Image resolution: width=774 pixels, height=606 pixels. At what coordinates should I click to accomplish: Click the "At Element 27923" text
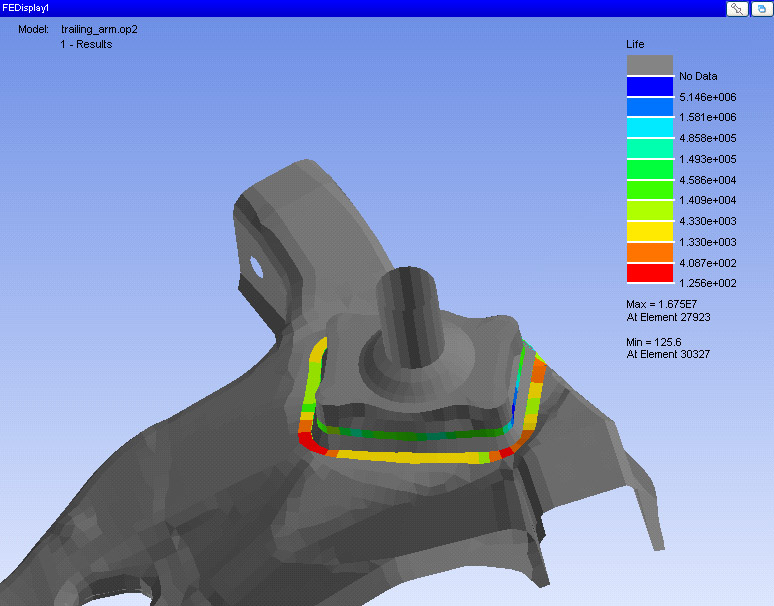pos(668,317)
